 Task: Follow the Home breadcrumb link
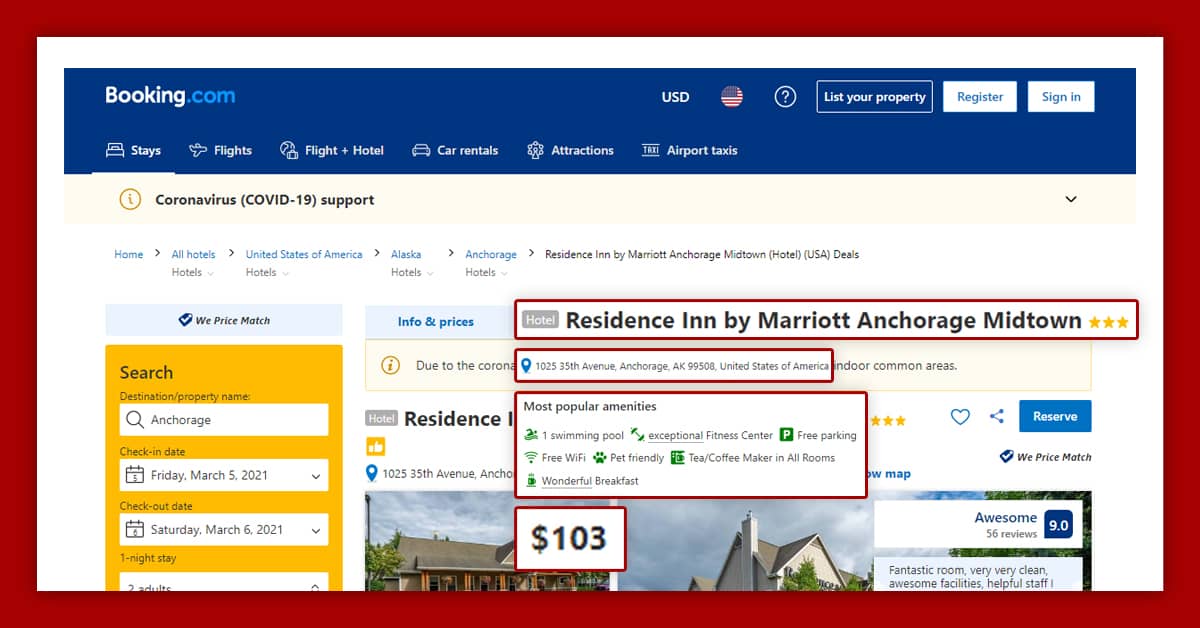point(128,254)
